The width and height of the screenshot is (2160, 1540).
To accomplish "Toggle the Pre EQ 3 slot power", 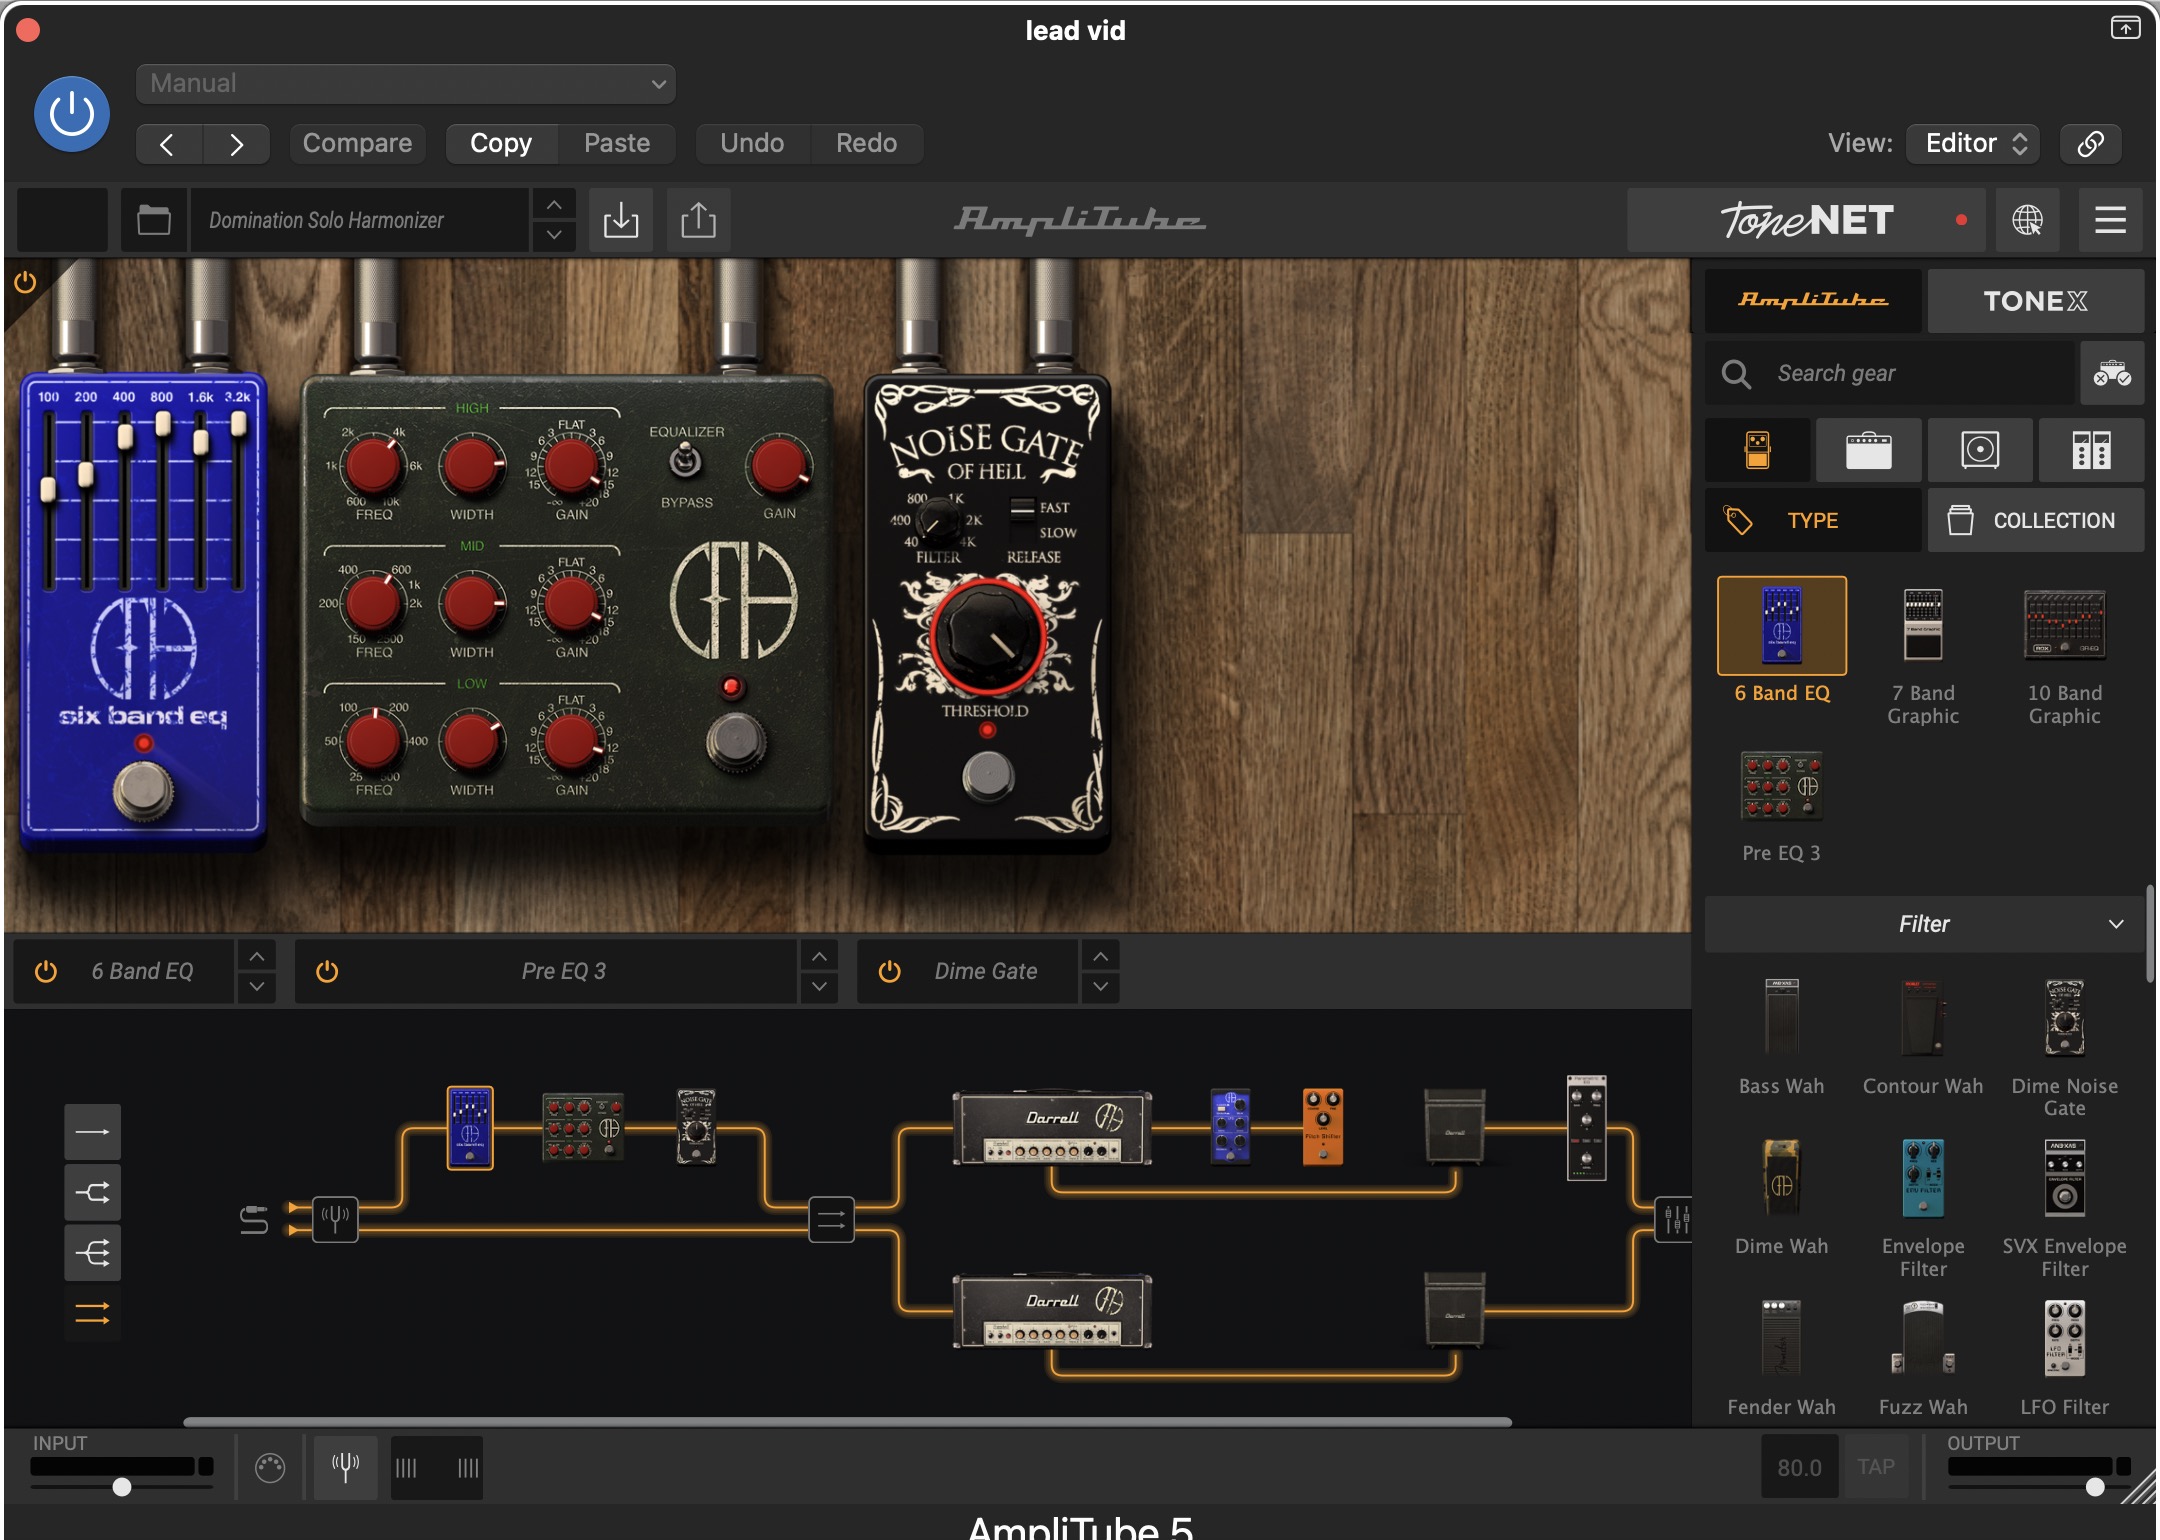I will point(327,971).
